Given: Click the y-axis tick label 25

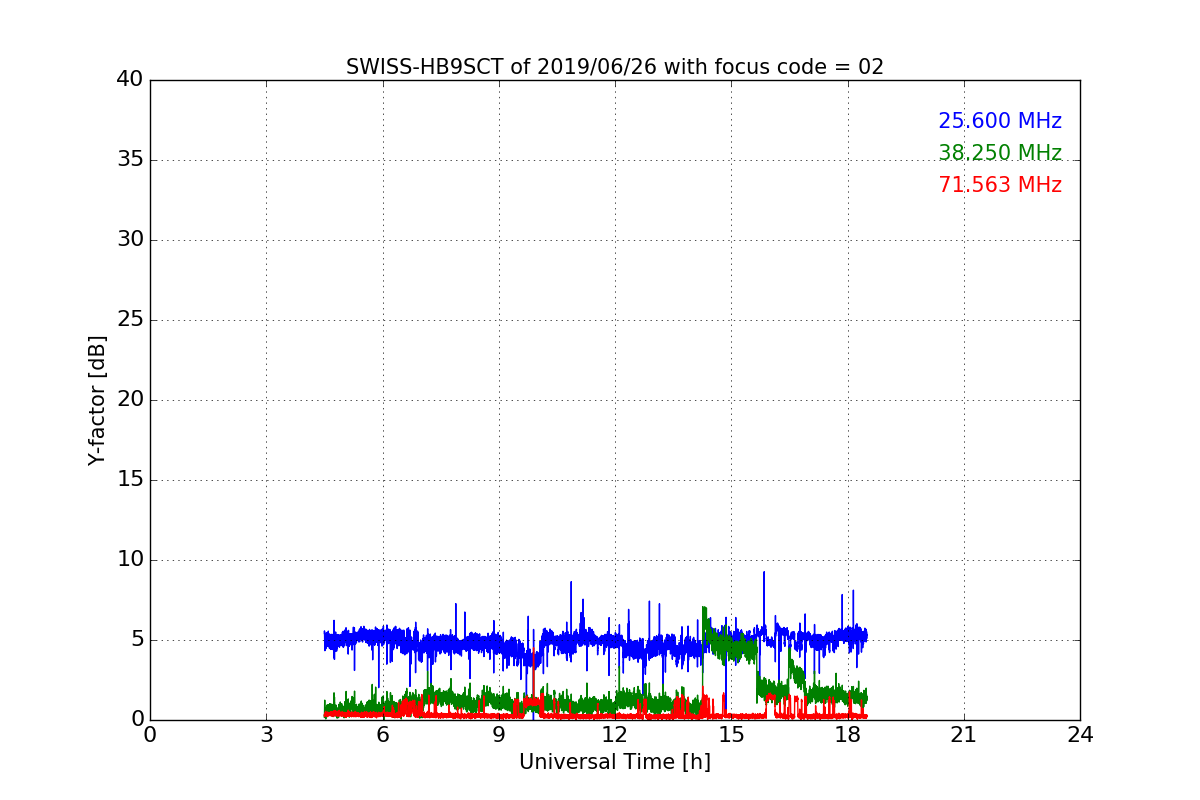Looking at the screenshot, I should click(x=130, y=320).
